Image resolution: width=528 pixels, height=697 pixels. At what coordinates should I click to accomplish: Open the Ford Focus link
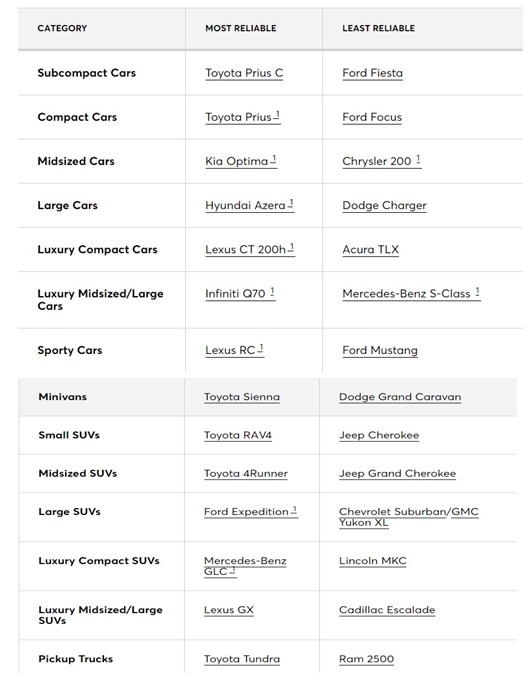[x=372, y=117]
